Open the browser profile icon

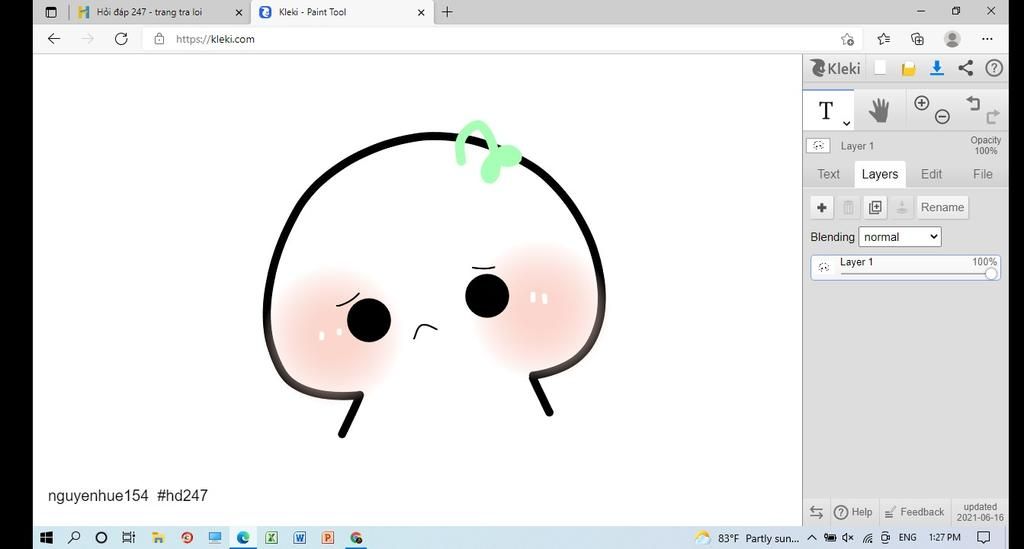[952, 39]
